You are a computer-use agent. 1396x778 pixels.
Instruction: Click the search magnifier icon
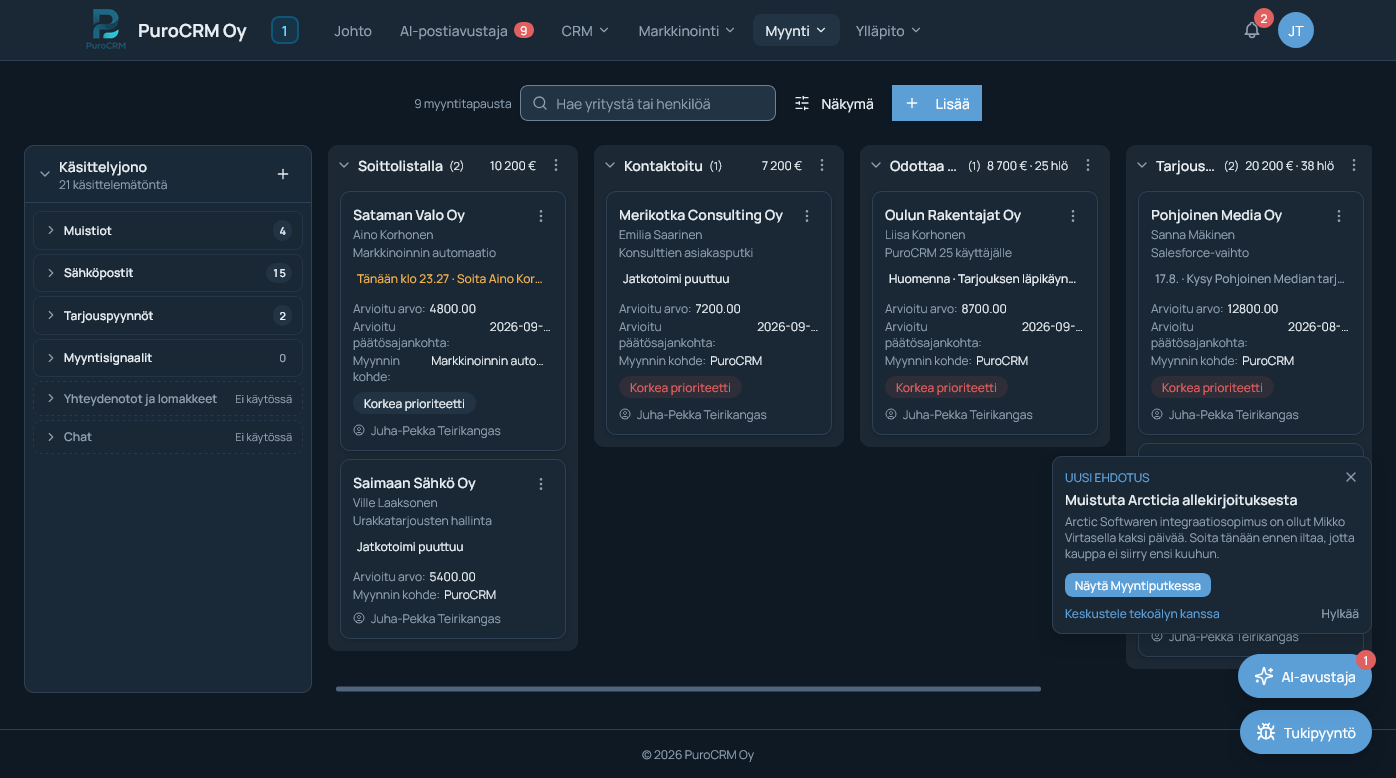540,103
